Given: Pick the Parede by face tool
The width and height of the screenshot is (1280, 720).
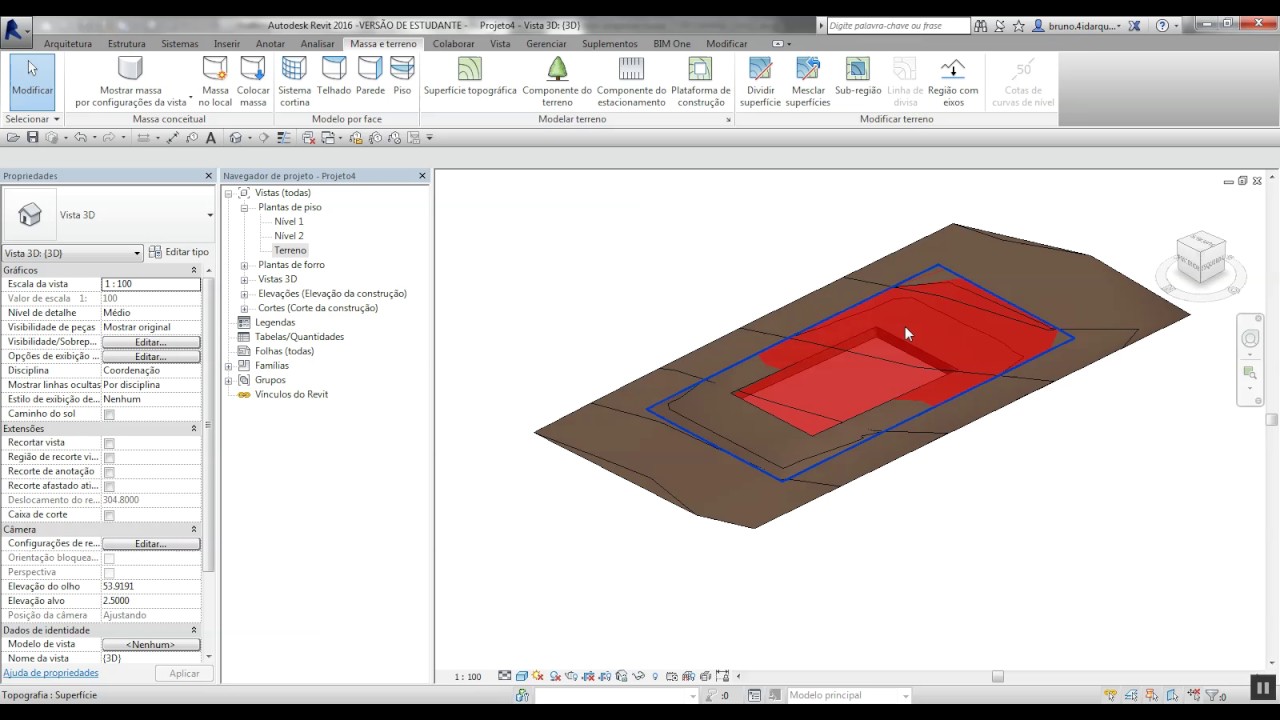Looking at the screenshot, I should (370, 76).
